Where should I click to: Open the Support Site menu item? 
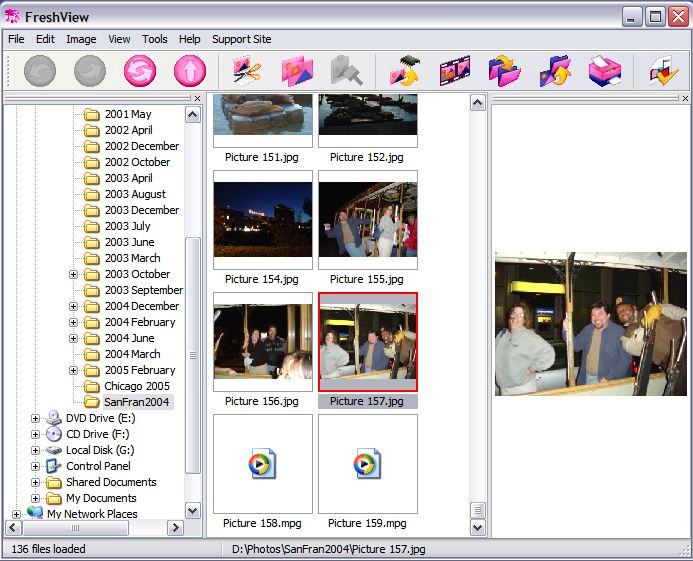point(241,39)
